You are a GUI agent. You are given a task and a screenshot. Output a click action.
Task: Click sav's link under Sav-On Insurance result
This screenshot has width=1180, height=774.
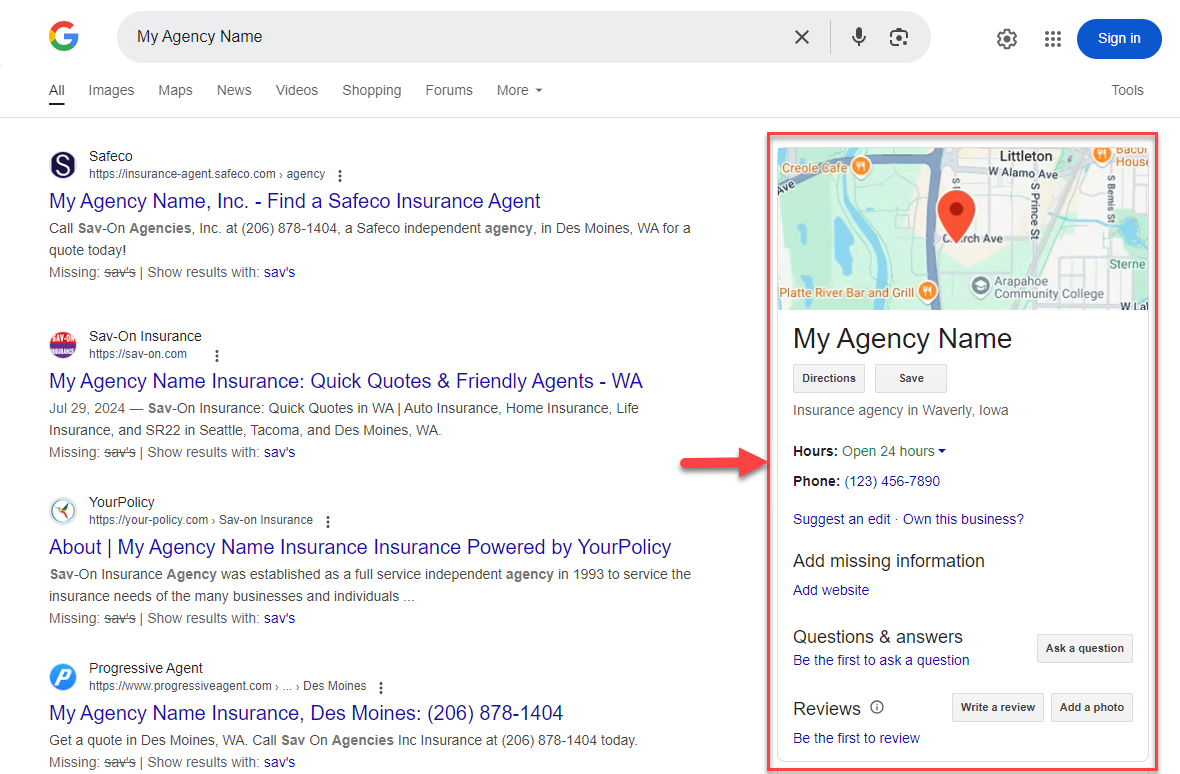pos(279,453)
